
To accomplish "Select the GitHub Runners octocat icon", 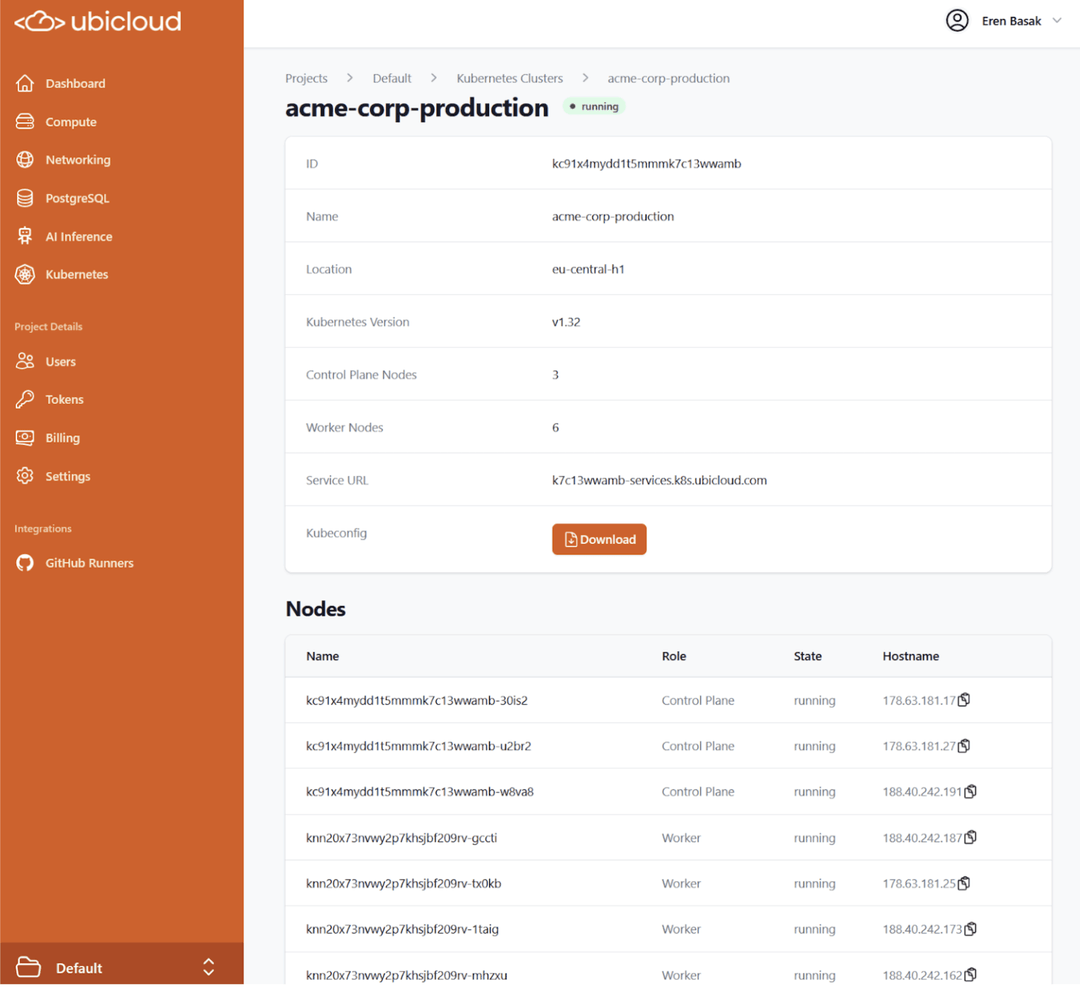I will 25,563.
